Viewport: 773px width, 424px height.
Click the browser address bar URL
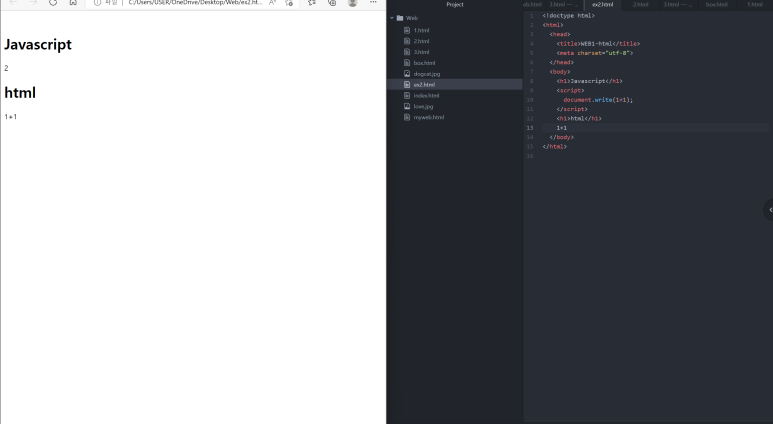coord(195,3)
